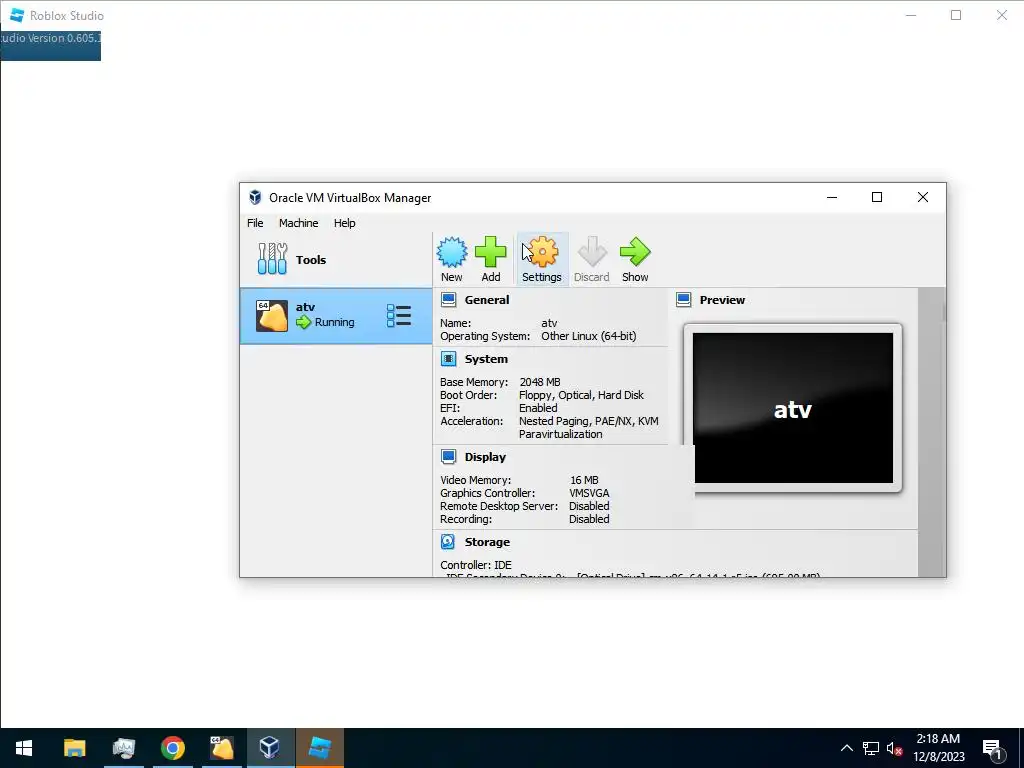Open the Help menu in VirtualBox
This screenshot has height=768, width=1024.
(x=345, y=223)
